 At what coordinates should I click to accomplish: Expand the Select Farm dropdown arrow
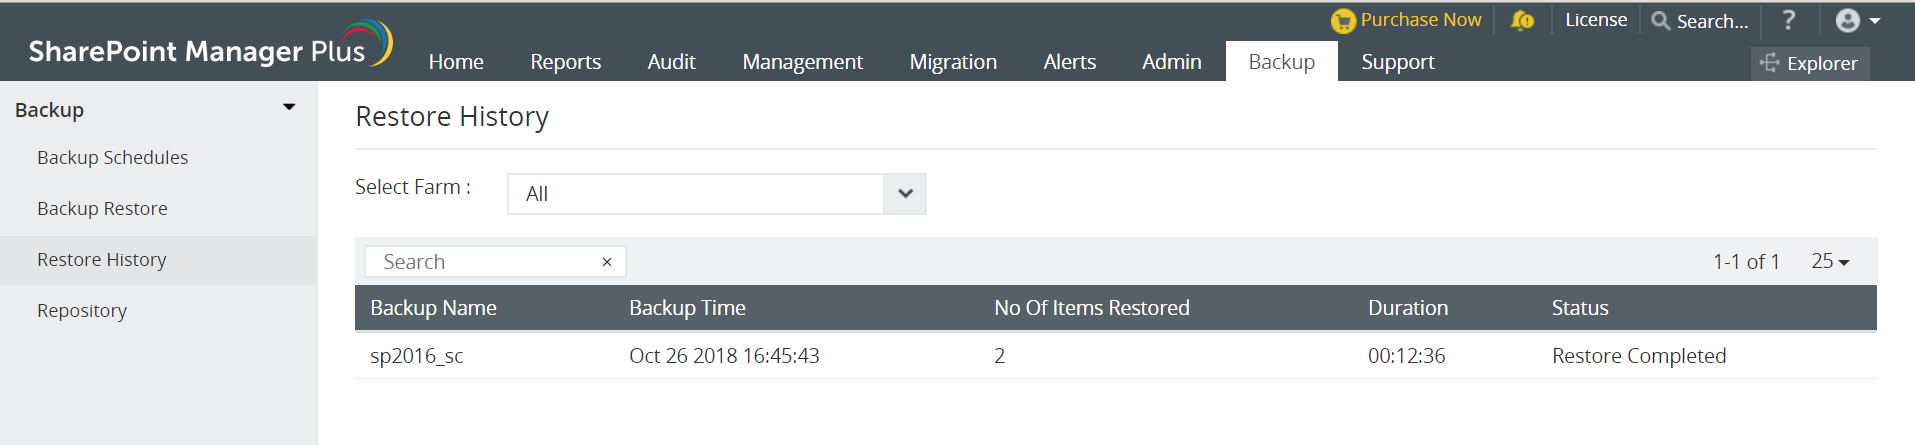(905, 194)
